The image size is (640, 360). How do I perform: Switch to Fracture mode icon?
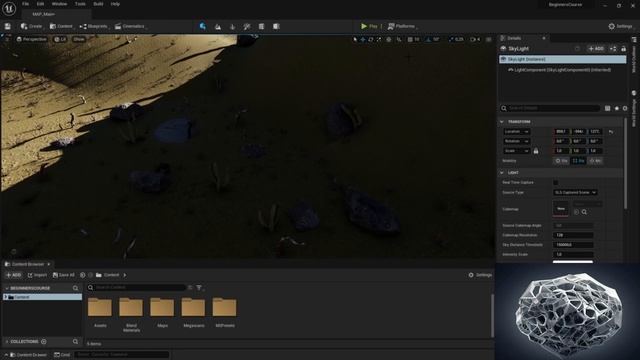(x=276, y=27)
